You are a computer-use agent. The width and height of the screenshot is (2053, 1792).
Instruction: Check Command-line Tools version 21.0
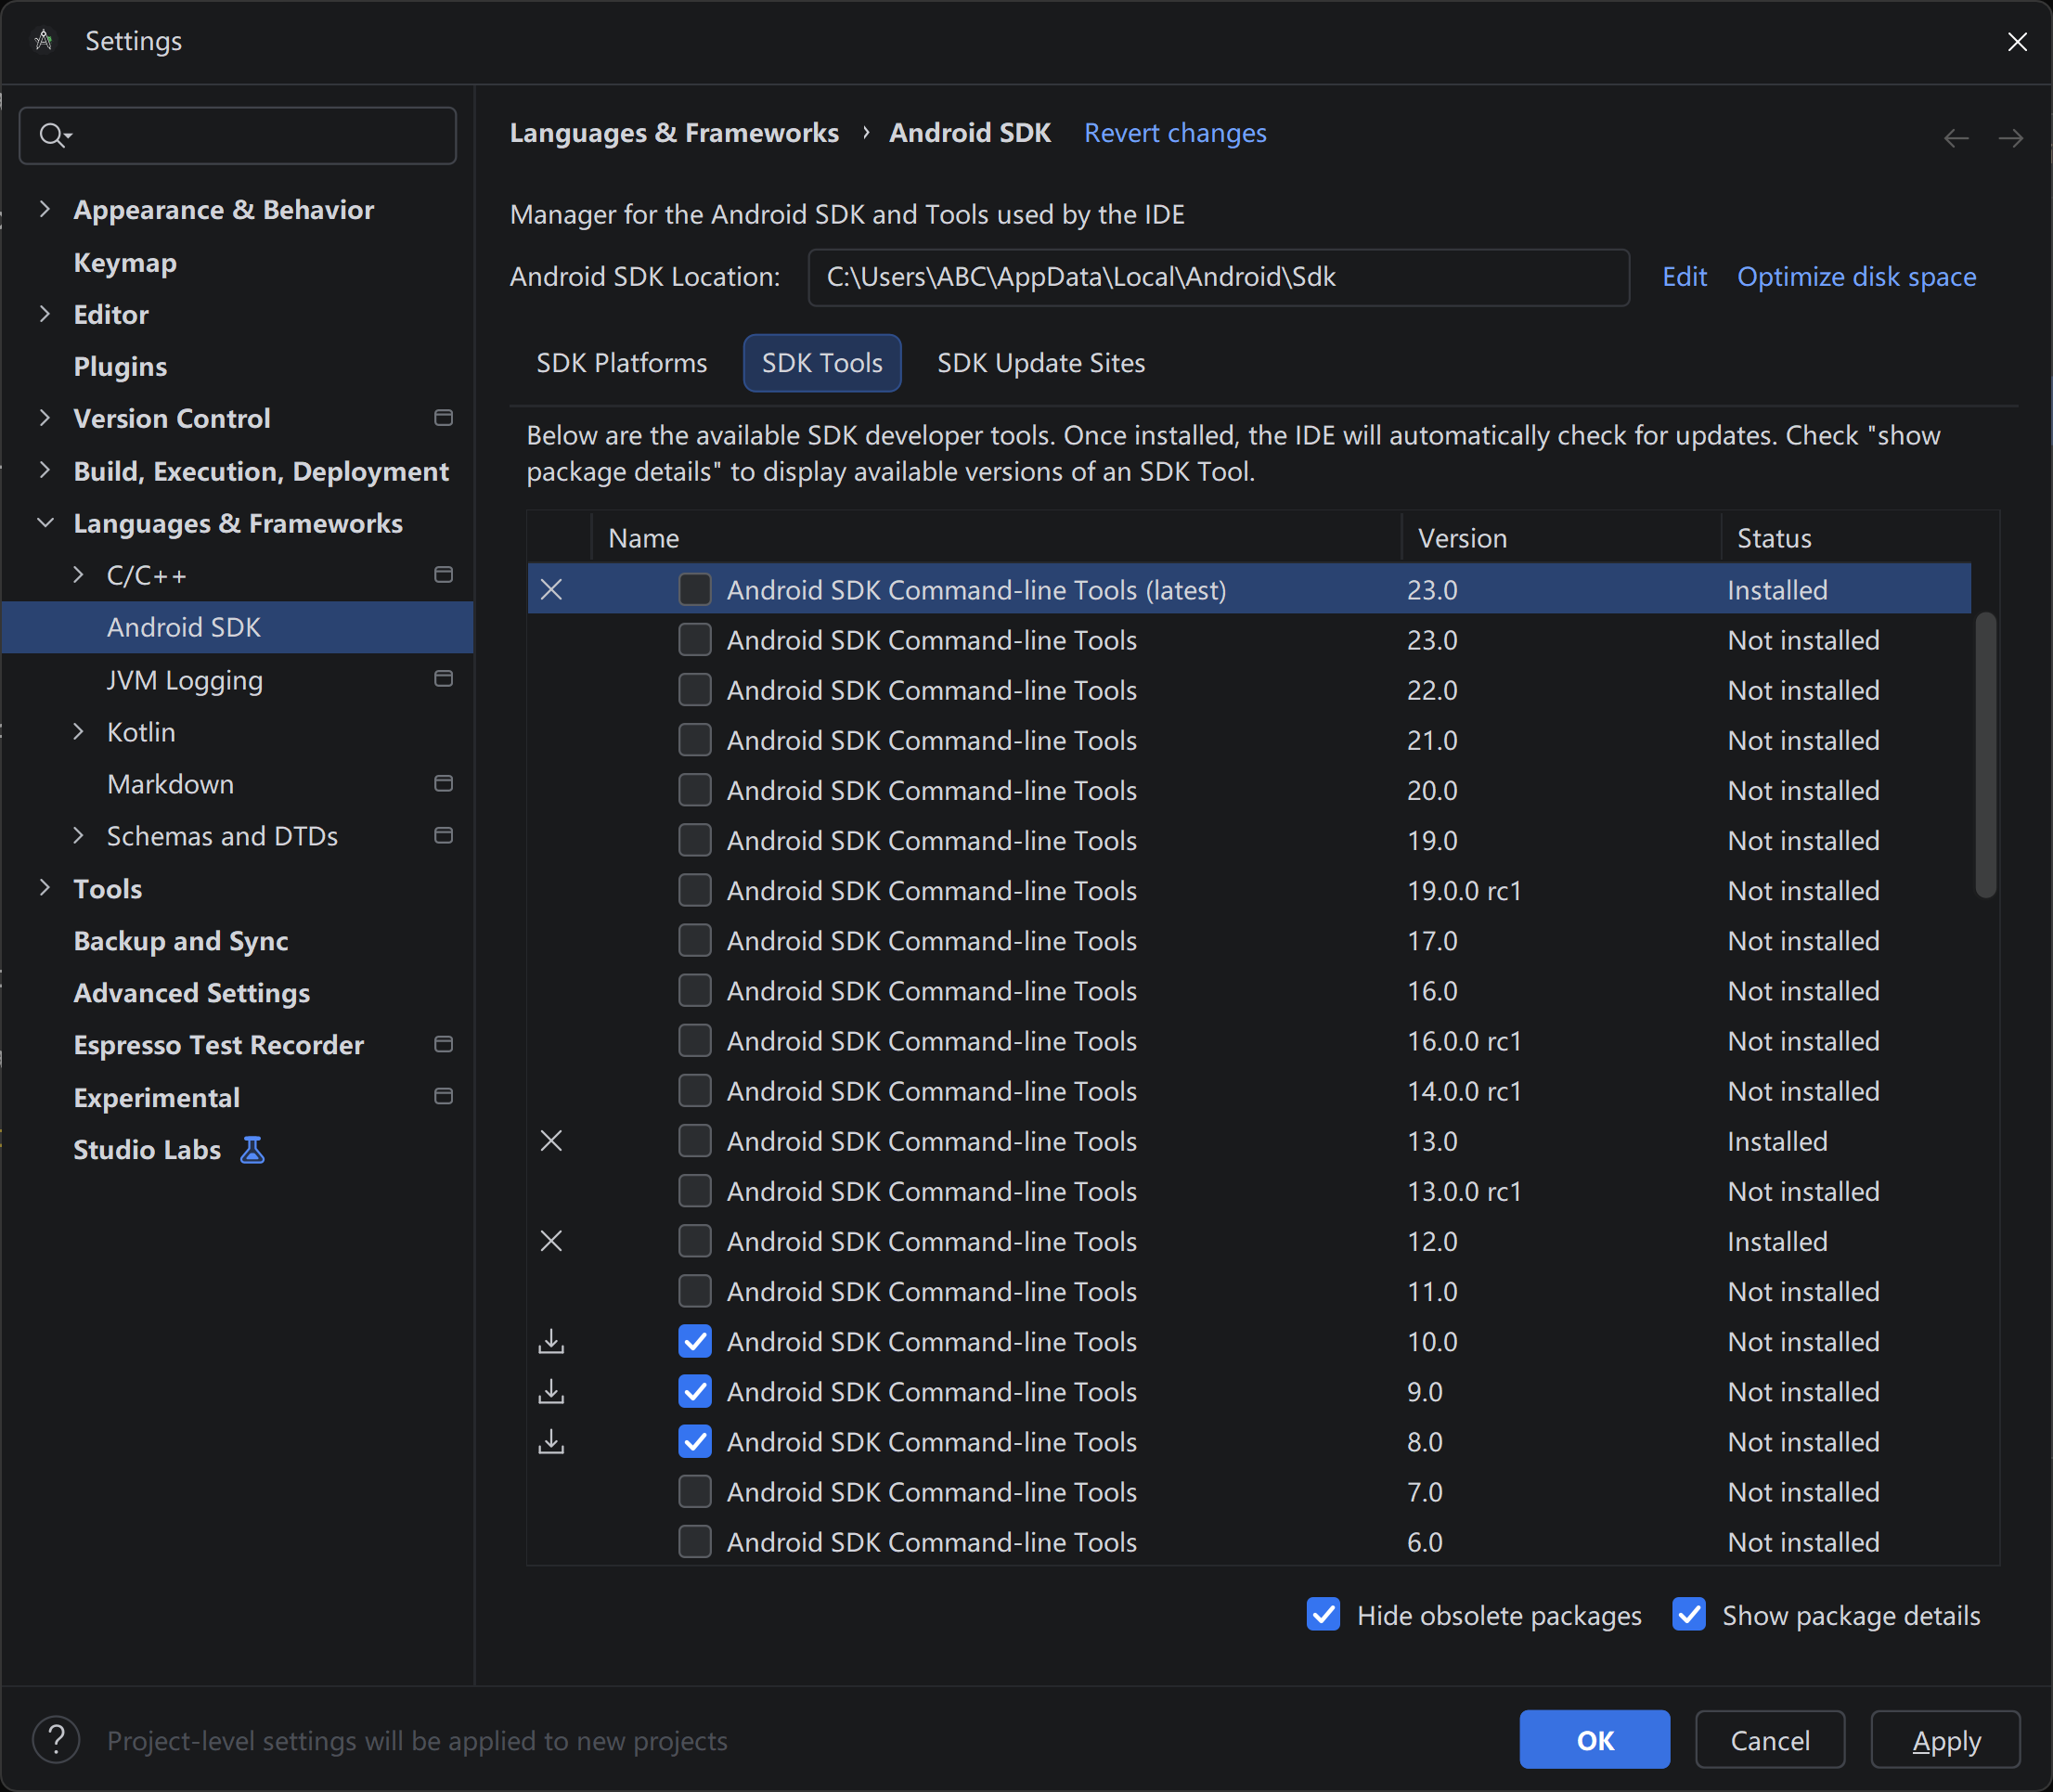pos(695,740)
